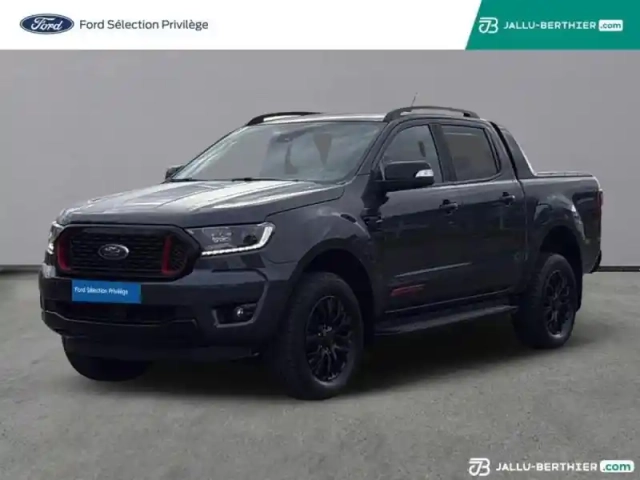Click the blue Ford oval logo in header

tap(47, 24)
